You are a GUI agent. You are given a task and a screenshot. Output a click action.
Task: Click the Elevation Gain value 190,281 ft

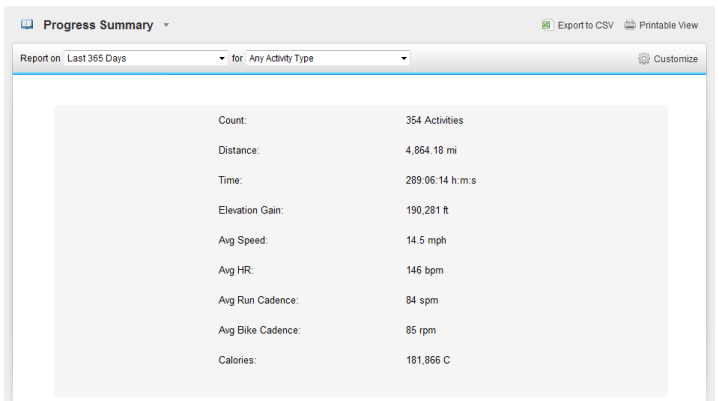coord(427,210)
